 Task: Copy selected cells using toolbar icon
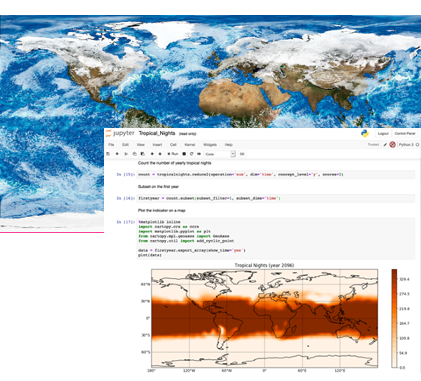(134, 154)
